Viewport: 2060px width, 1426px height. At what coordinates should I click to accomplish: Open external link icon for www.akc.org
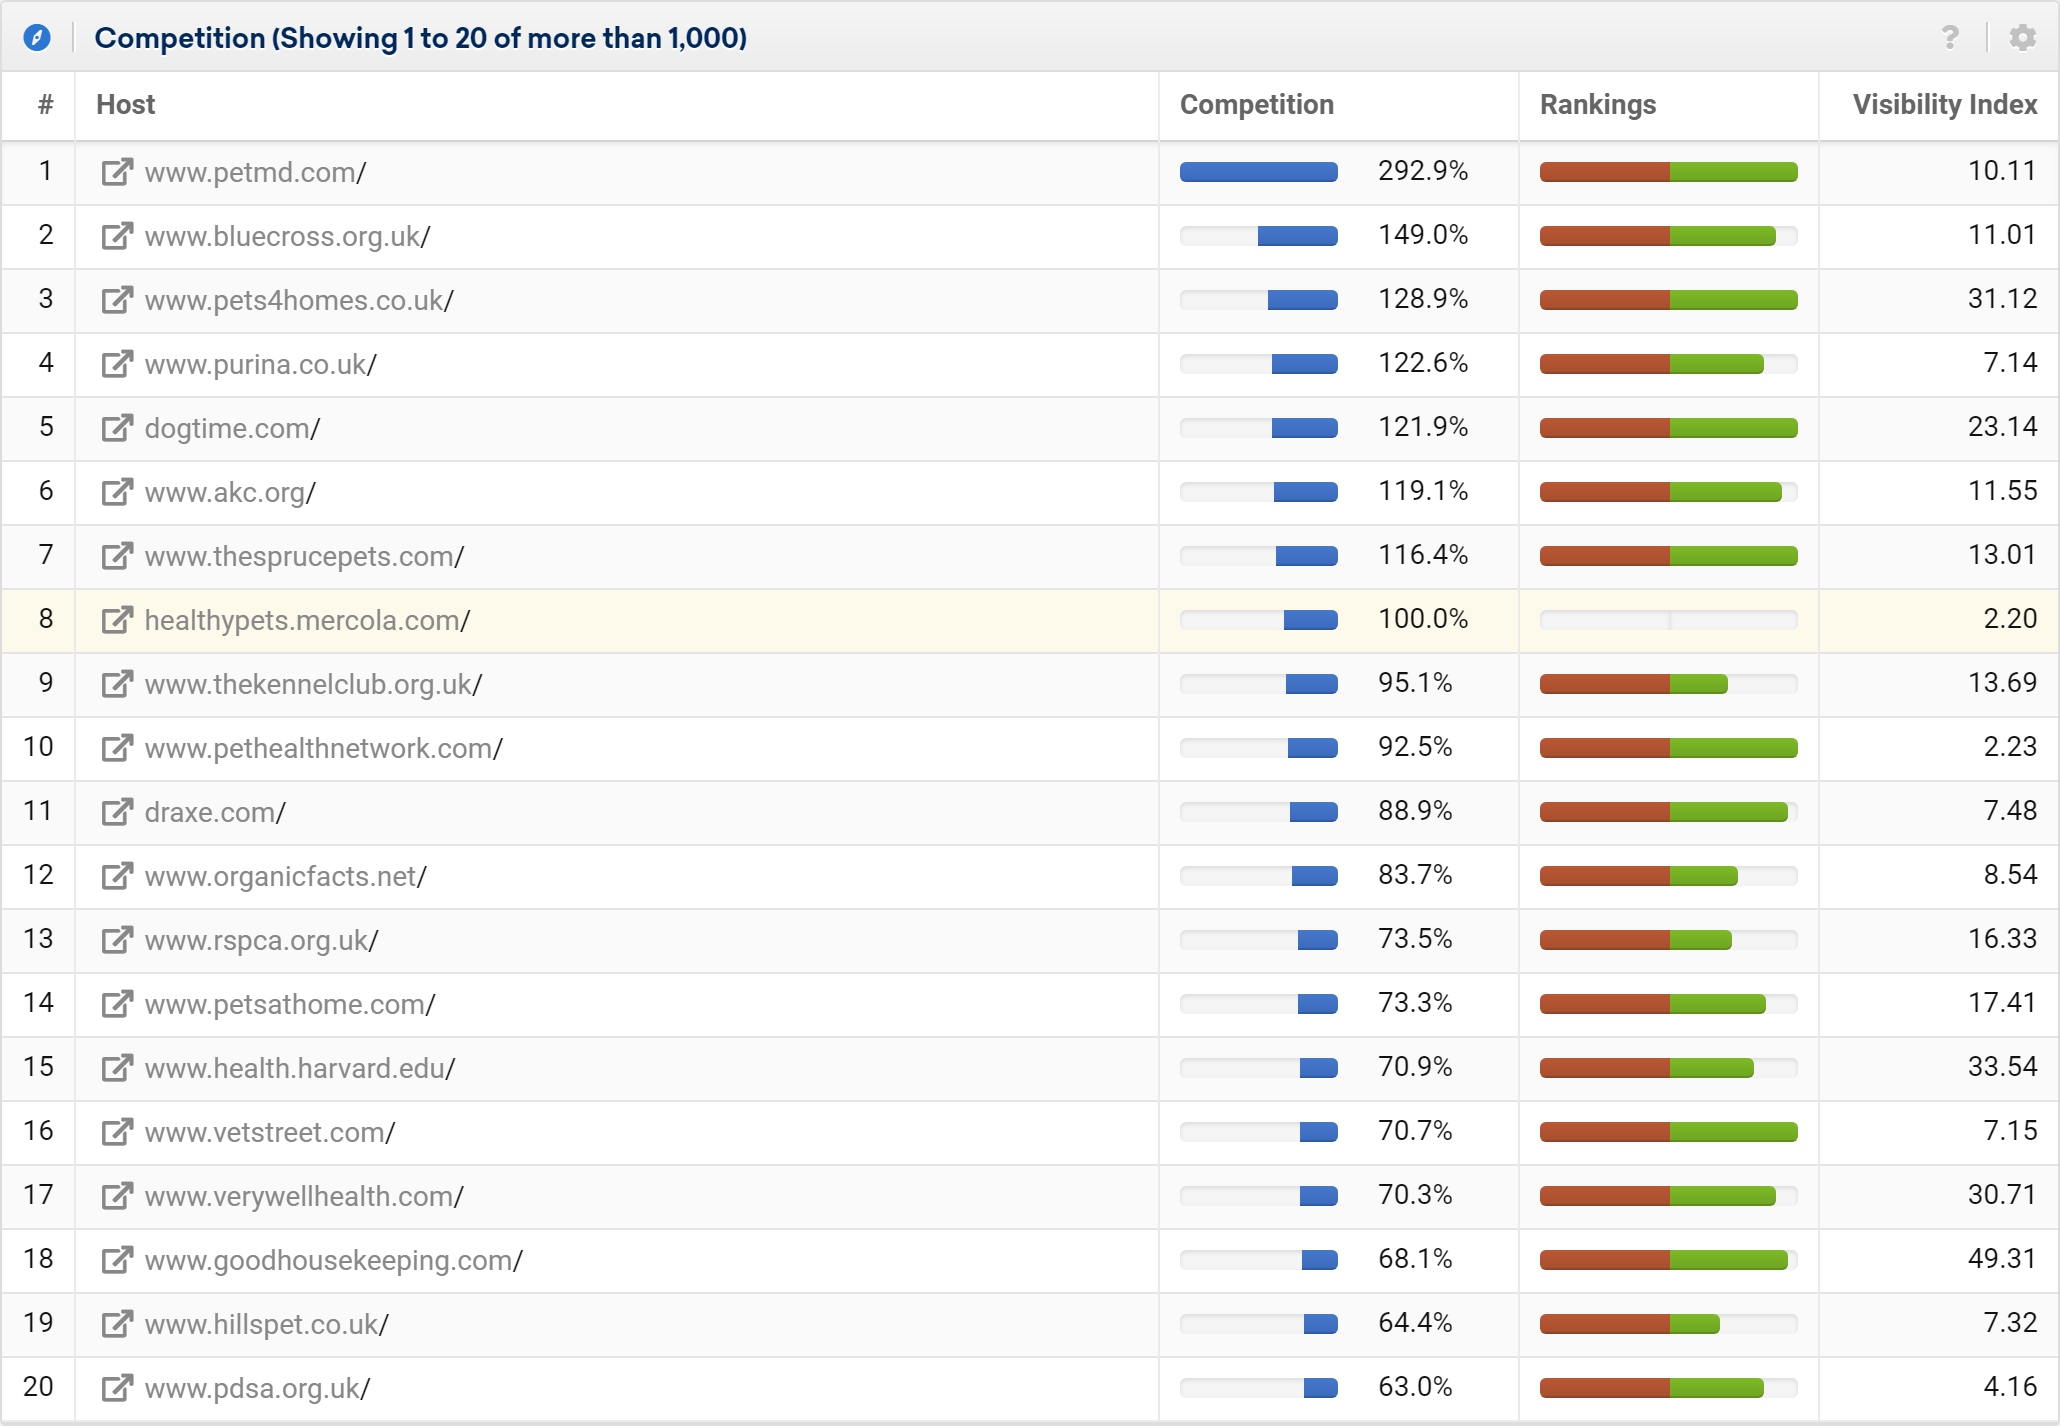(x=117, y=492)
